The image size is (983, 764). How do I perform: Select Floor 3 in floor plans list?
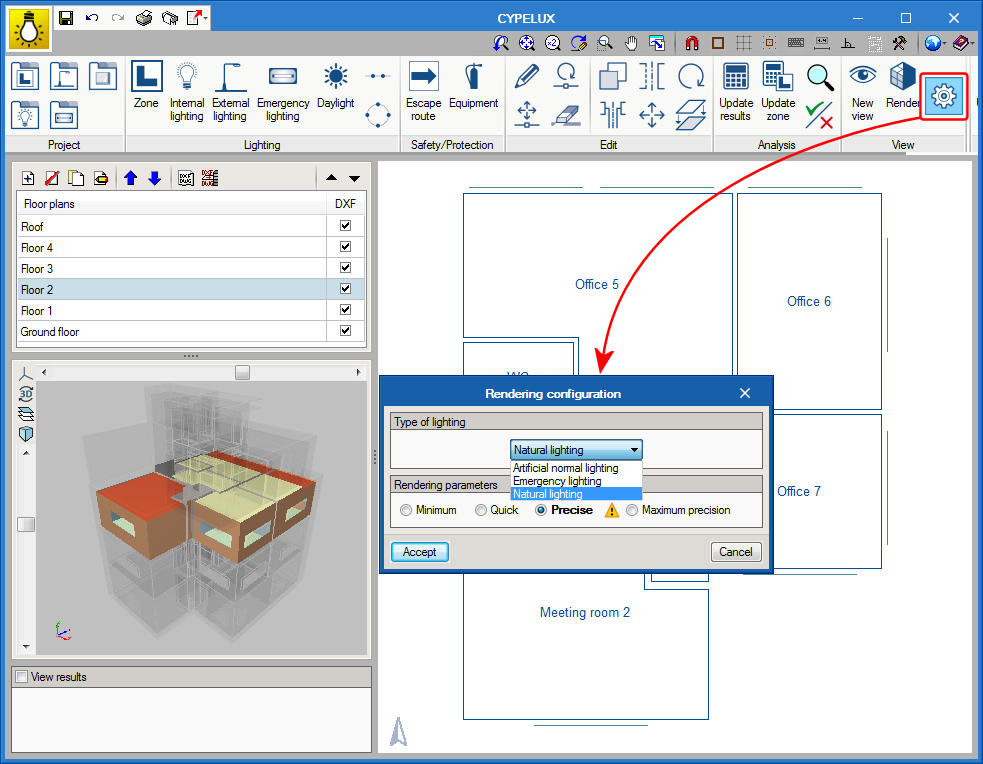pos(38,269)
